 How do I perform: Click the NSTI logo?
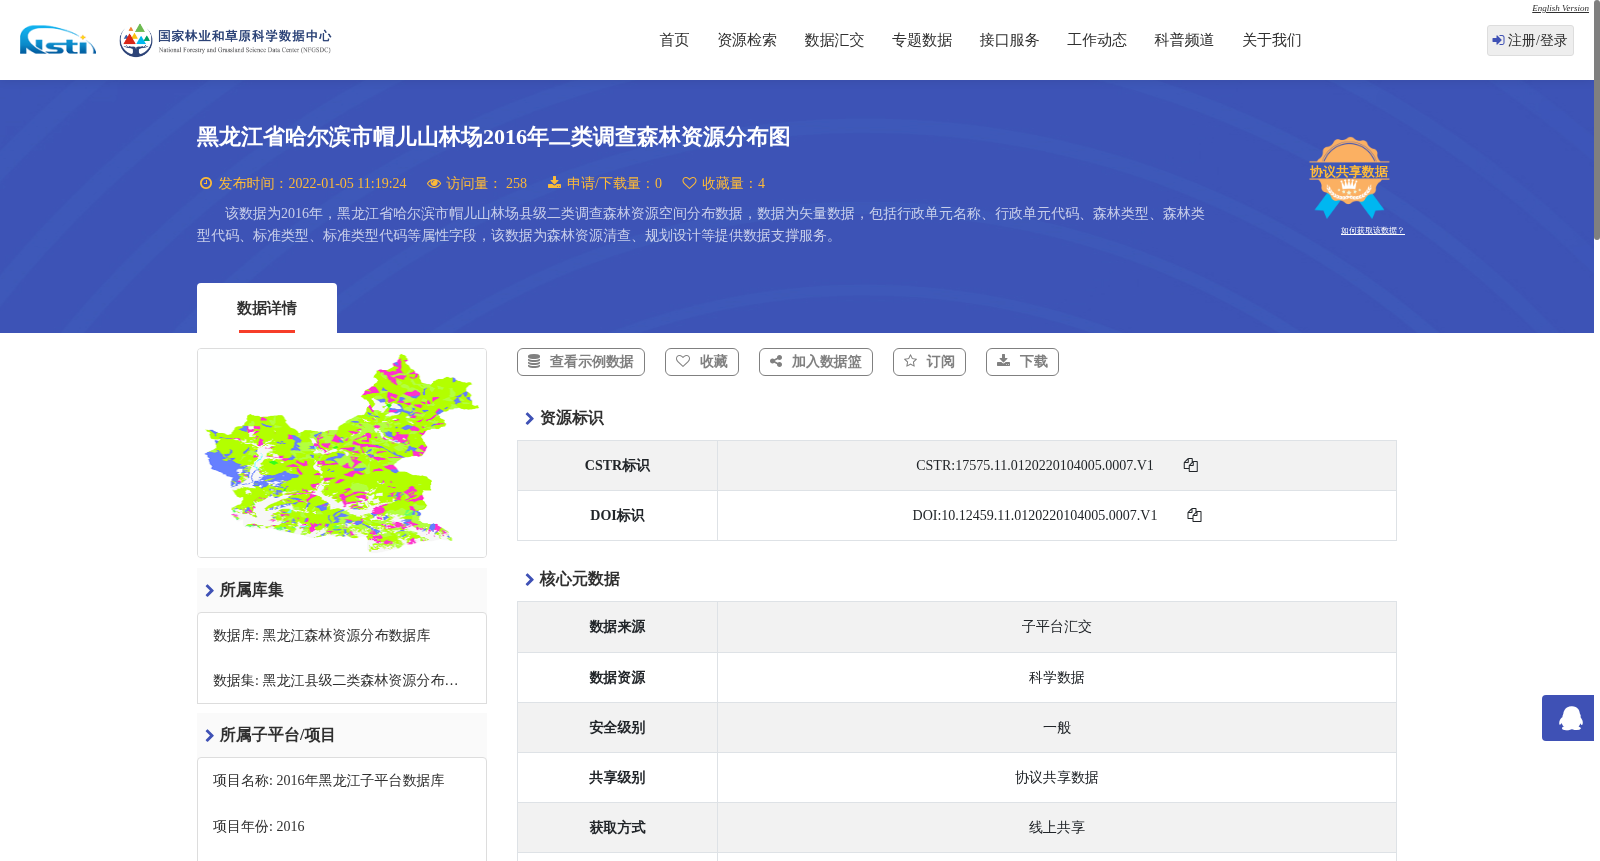click(58, 40)
